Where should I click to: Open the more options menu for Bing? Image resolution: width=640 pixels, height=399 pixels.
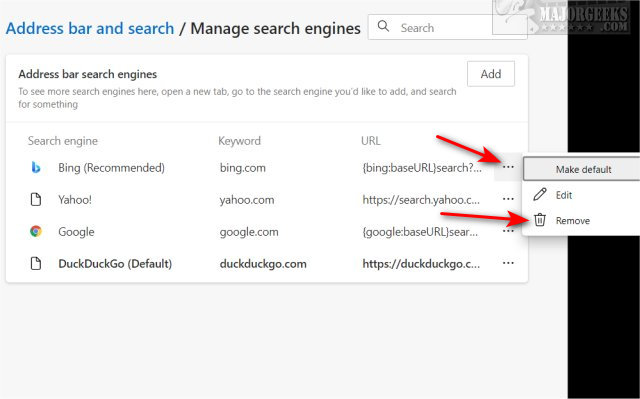(x=508, y=167)
